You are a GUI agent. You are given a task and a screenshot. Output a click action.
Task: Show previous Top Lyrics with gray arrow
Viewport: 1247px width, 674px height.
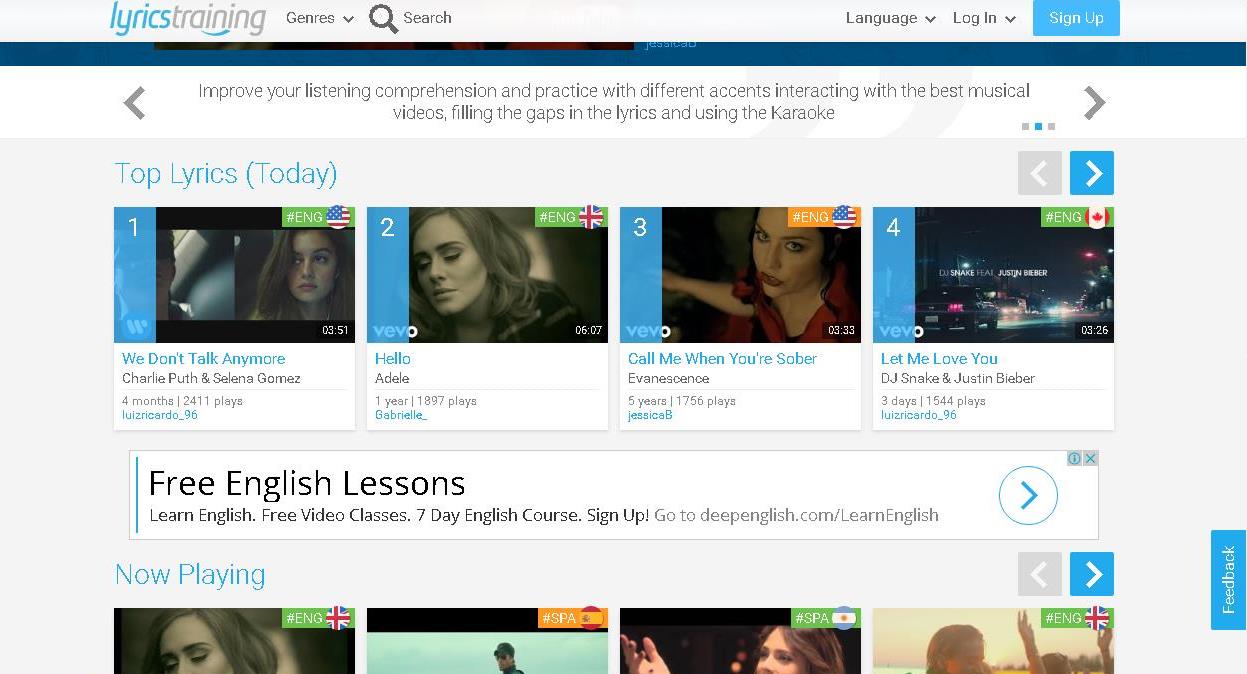(x=1039, y=173)
